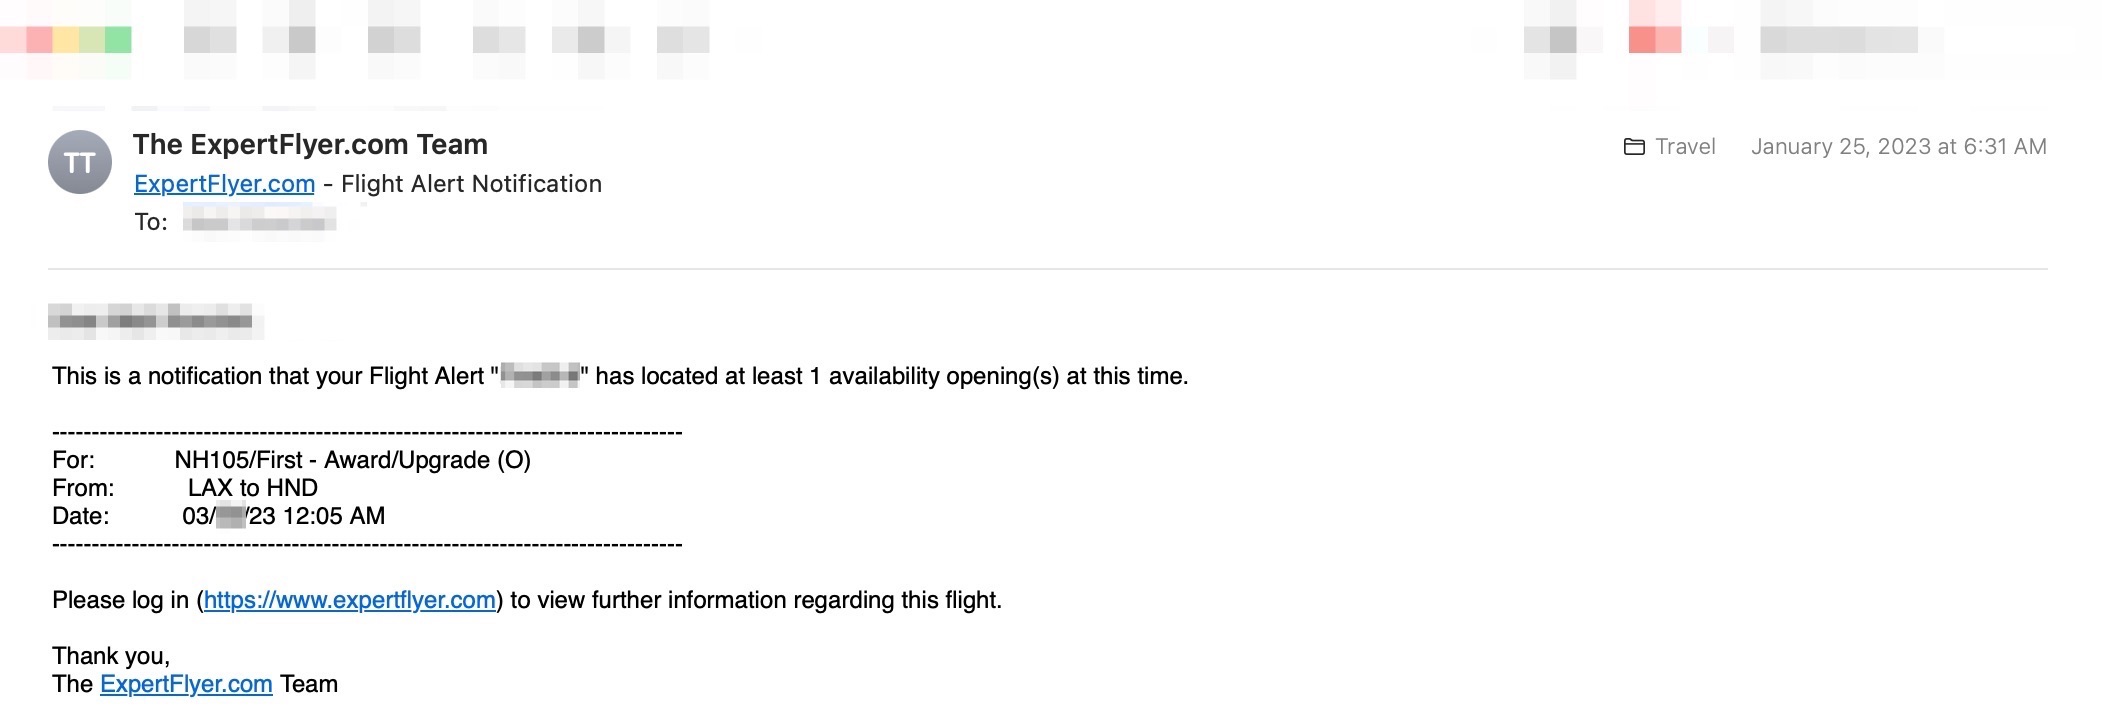Click the green window zoom button
This screenshot has height=716, width=2102.
point(118,40)
